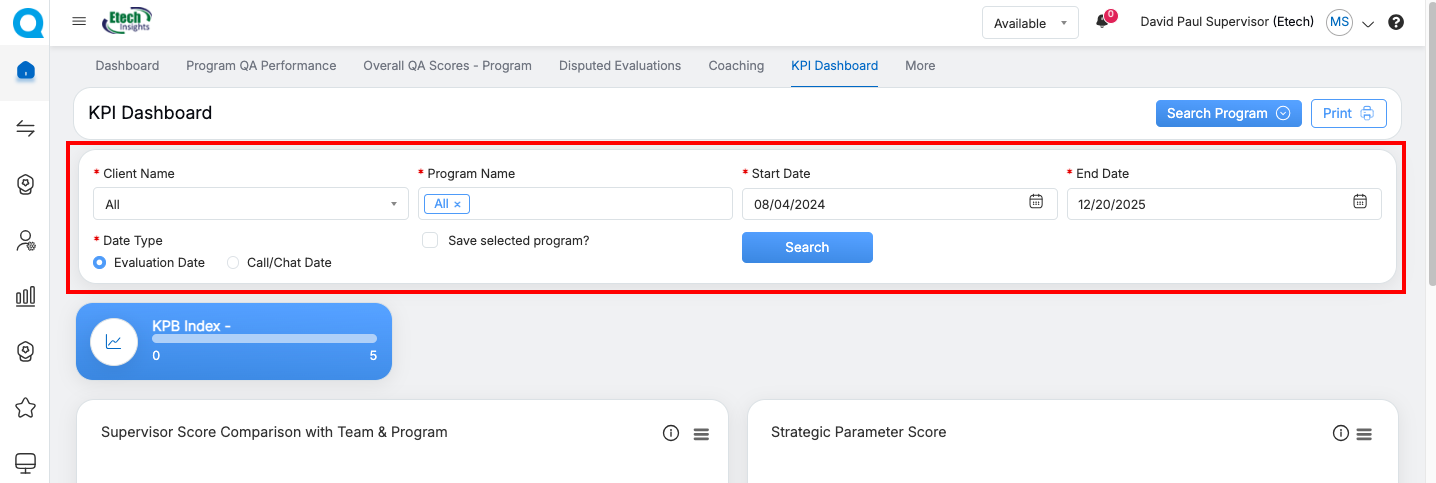The height and width of the screenshot is (483, 1436).
Task: Open the Coaching tab
Action: [736, 66]
